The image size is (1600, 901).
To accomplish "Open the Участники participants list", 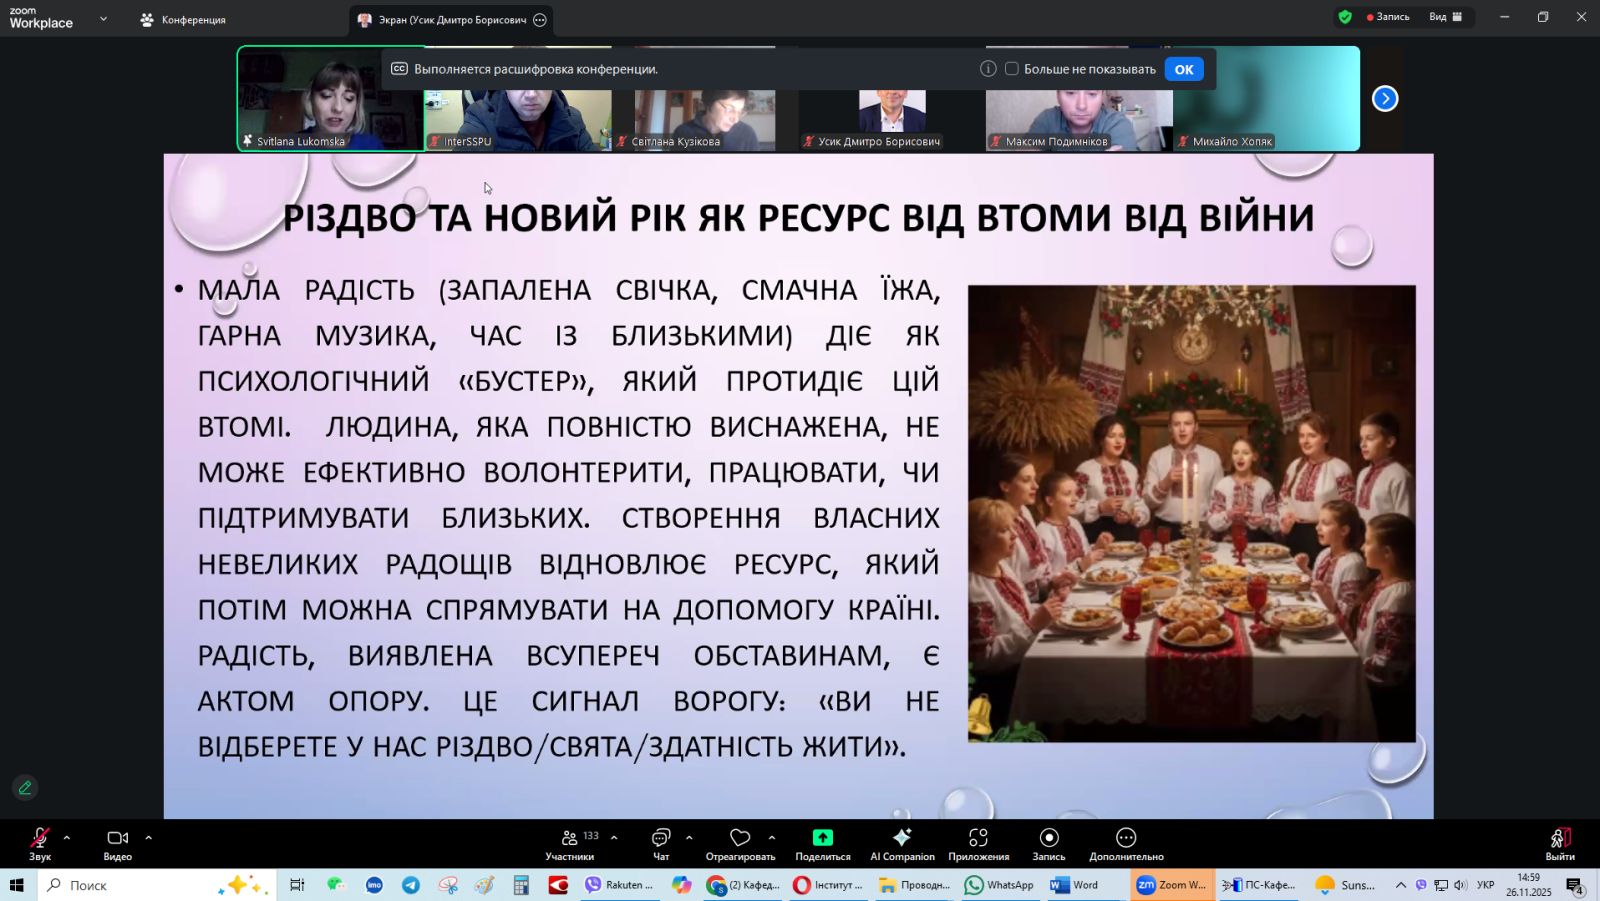I will coord(570,842).
